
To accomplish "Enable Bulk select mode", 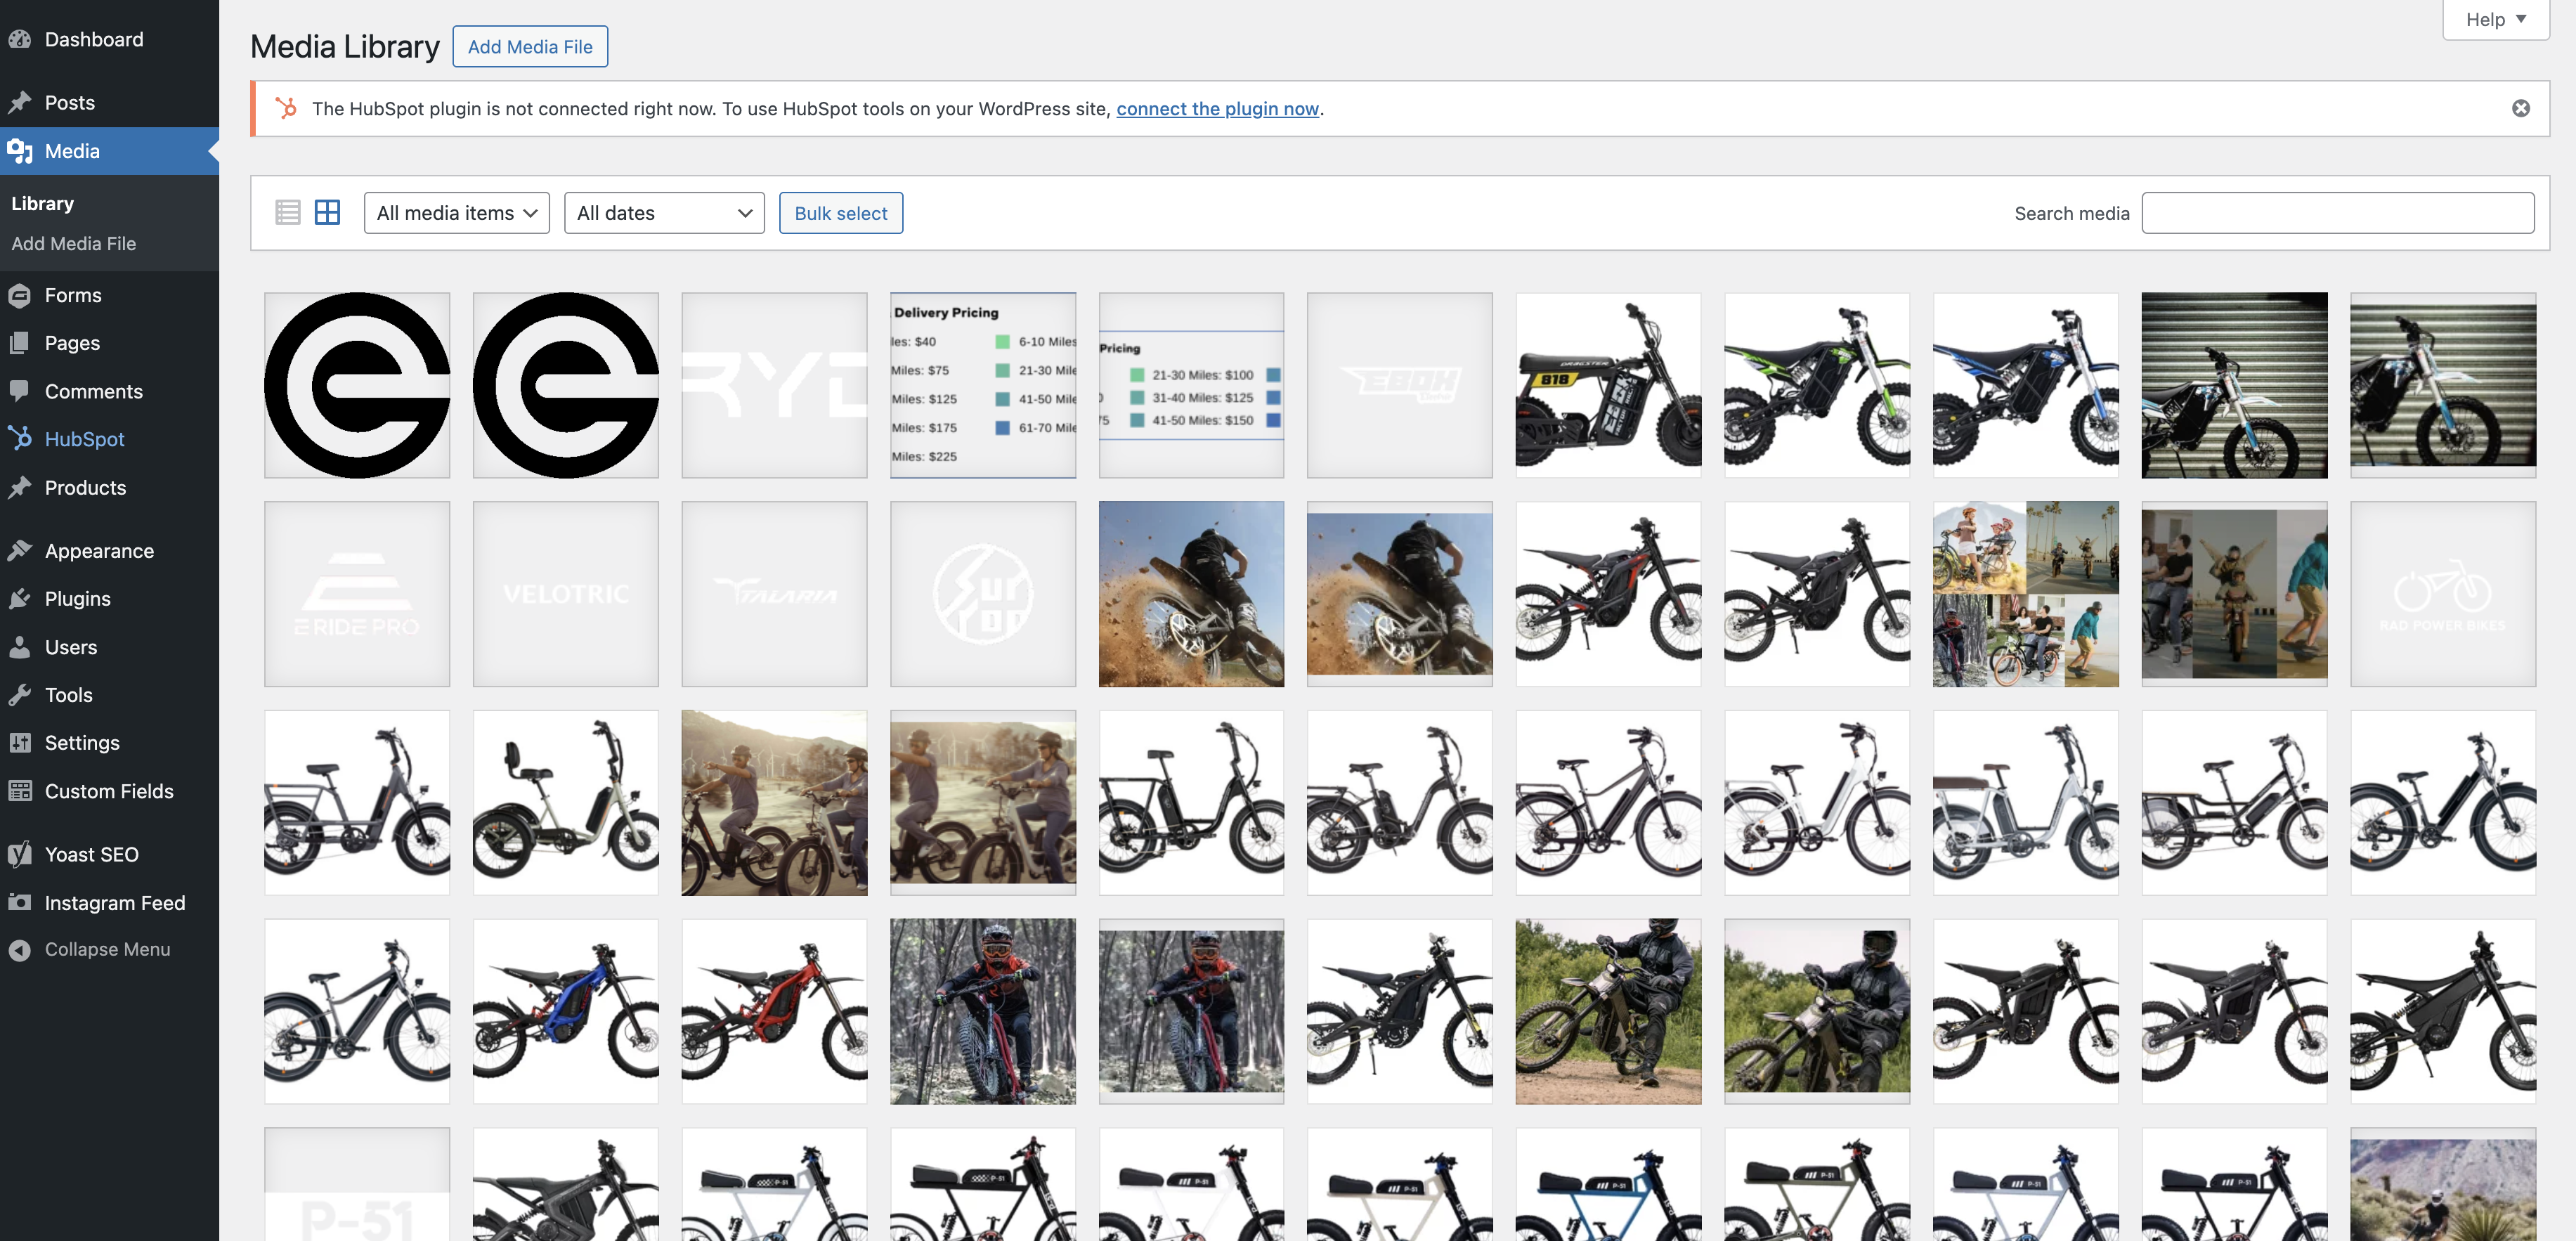I will click(840, 212).
